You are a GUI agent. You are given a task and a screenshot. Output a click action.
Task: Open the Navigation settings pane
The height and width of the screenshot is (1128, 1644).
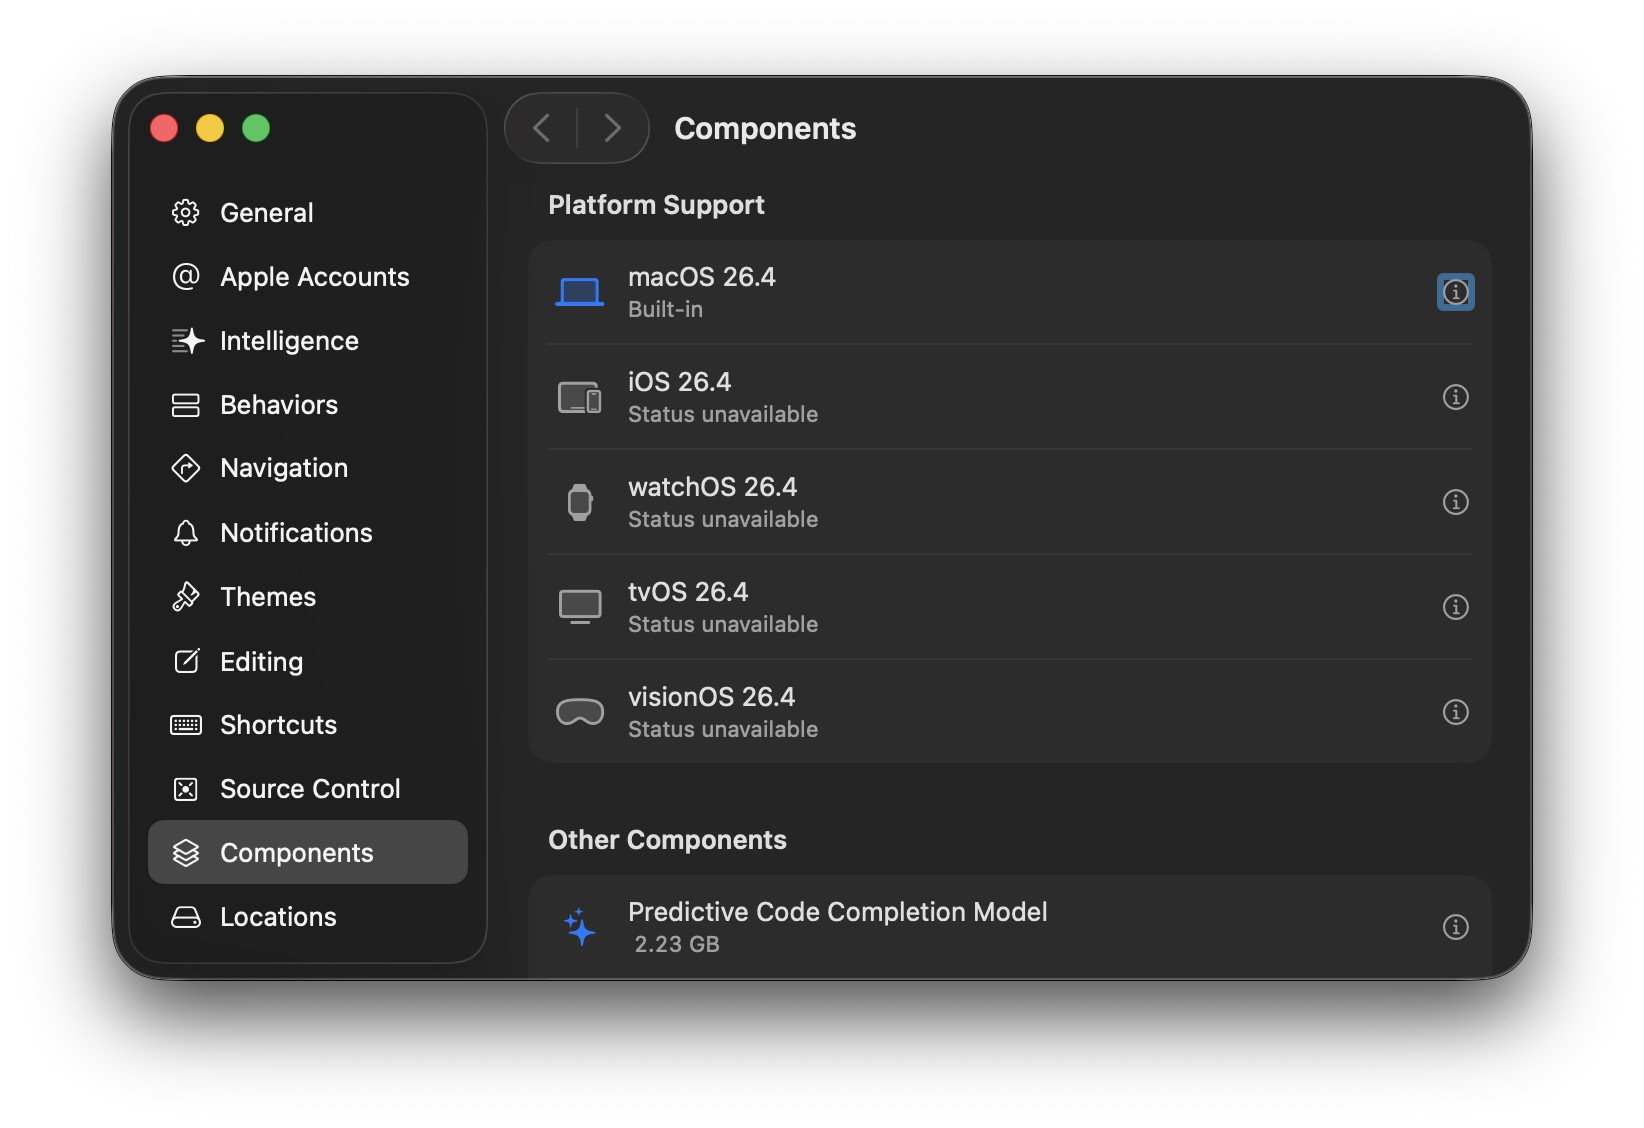coord(308,468)
